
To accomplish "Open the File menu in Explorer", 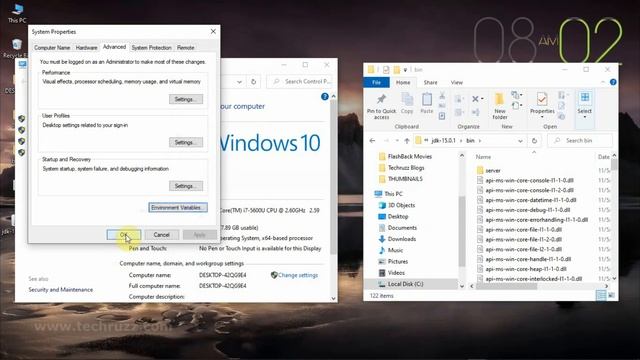I will [x=376, y=82].
